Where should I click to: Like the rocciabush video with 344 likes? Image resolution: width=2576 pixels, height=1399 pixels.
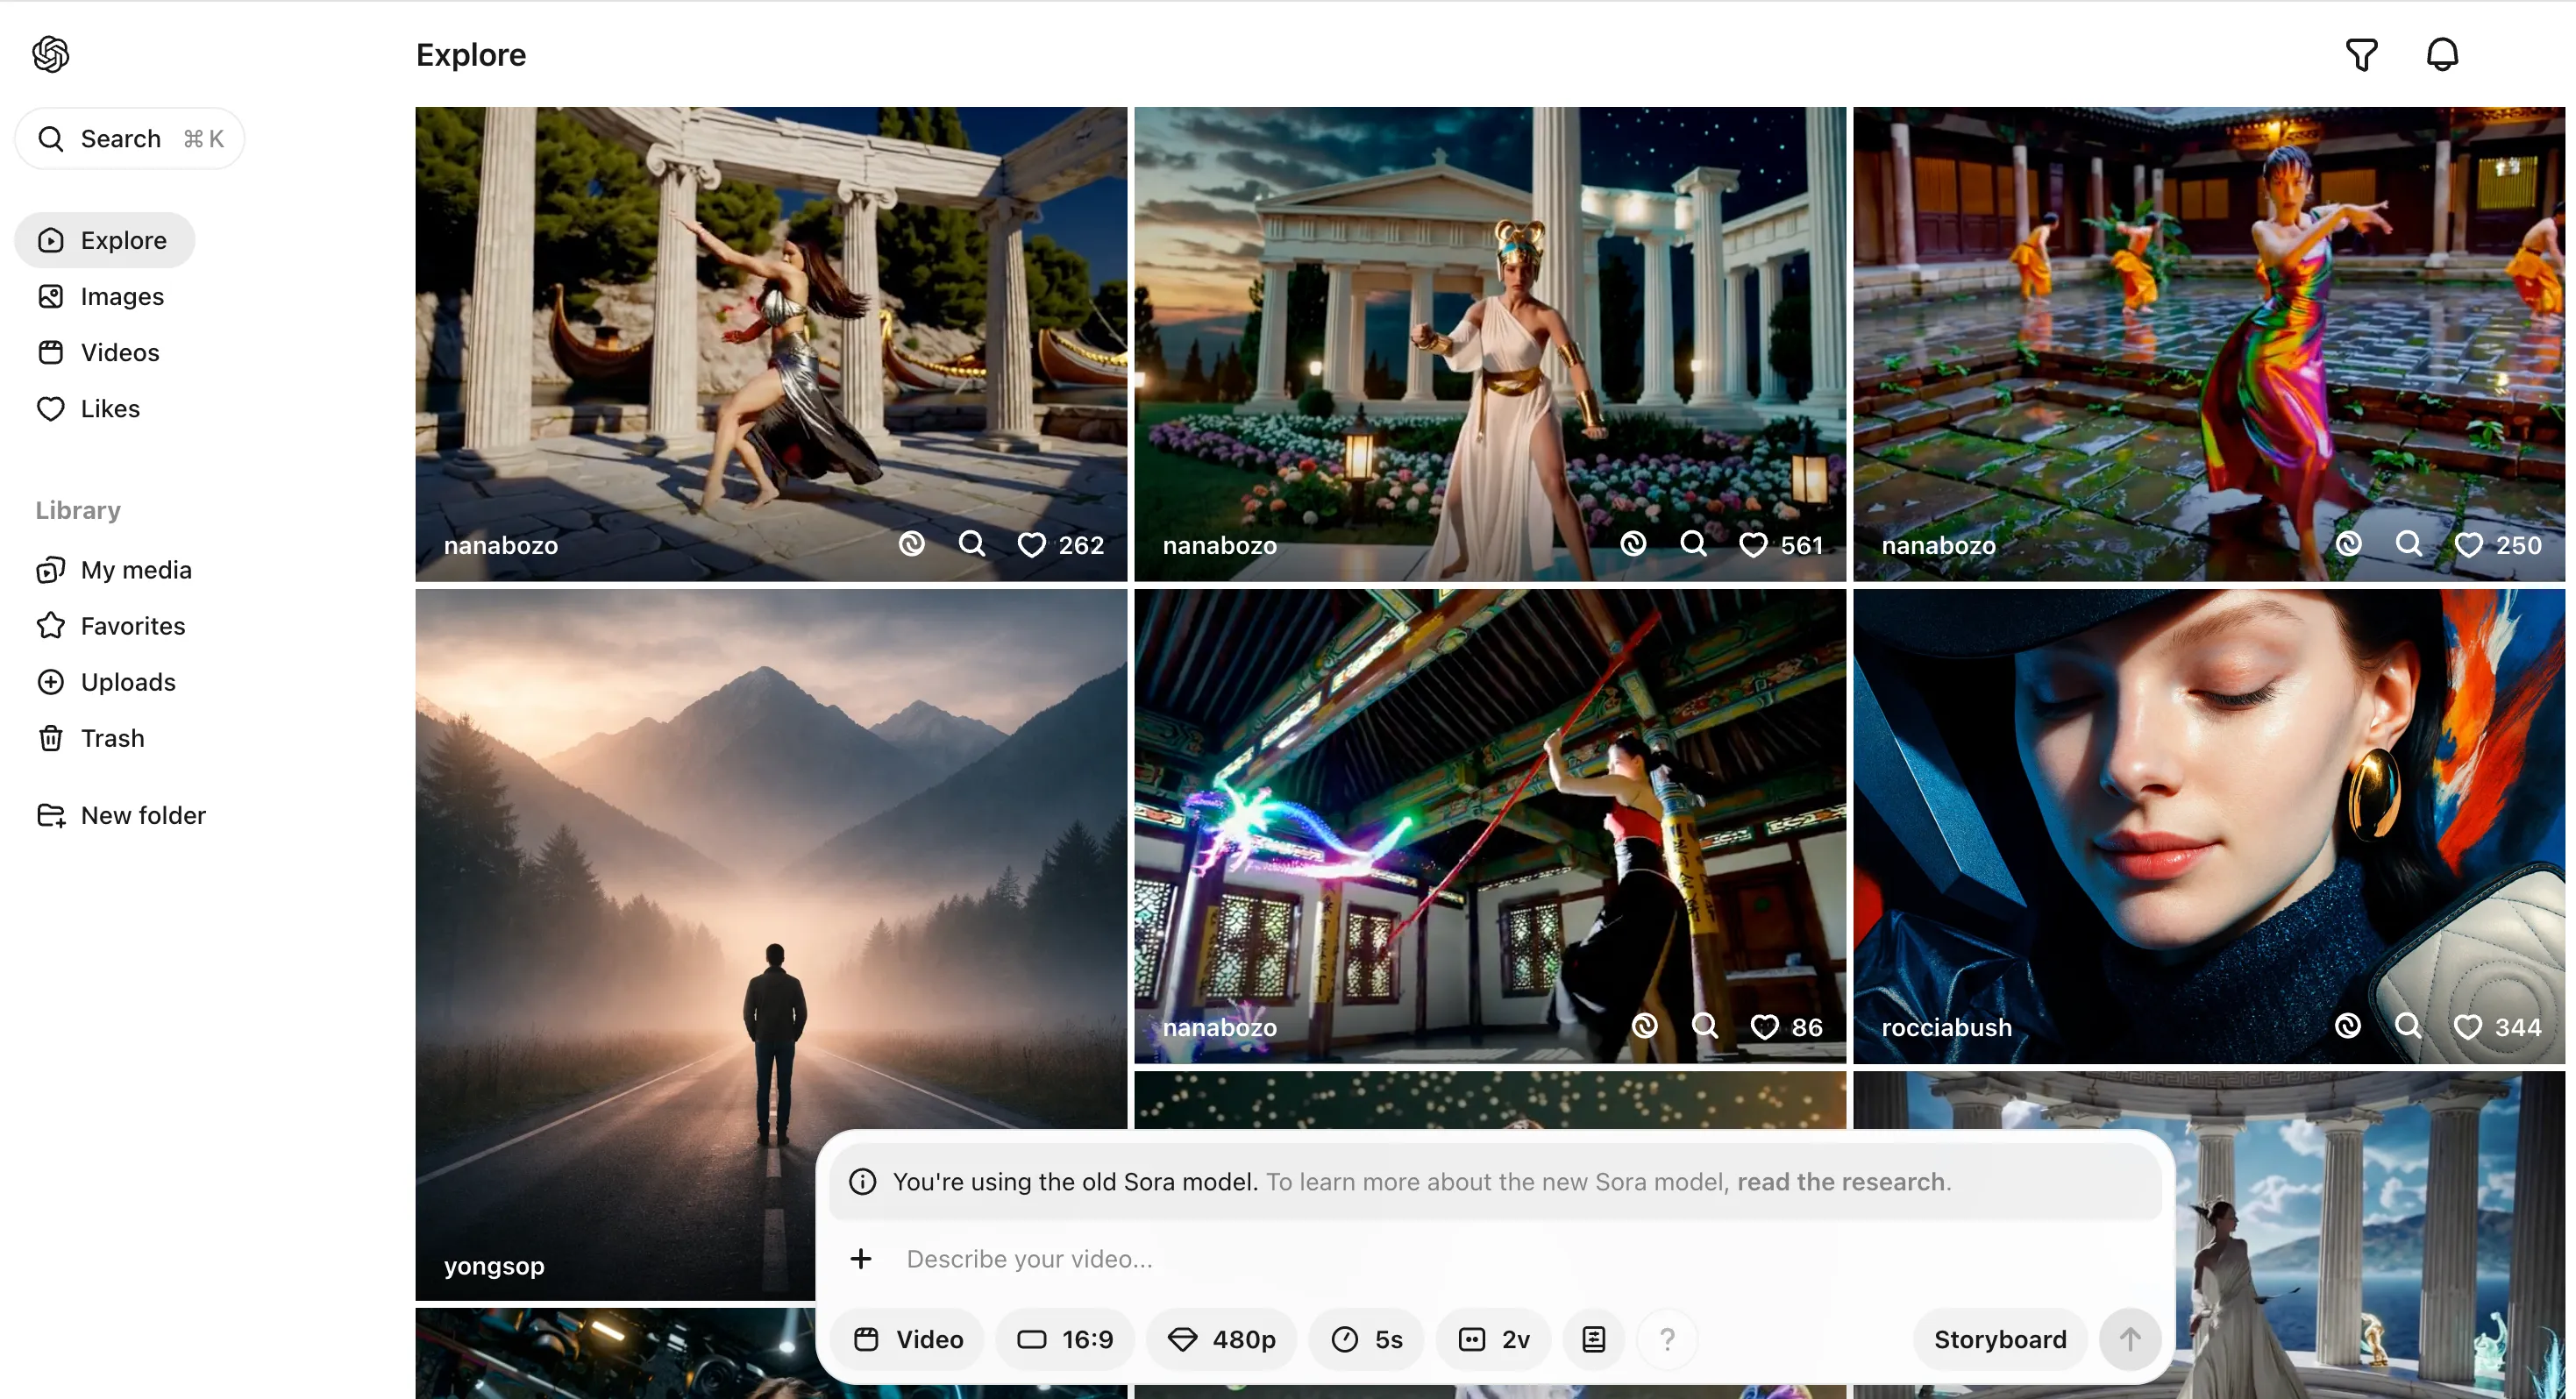2467,1027
